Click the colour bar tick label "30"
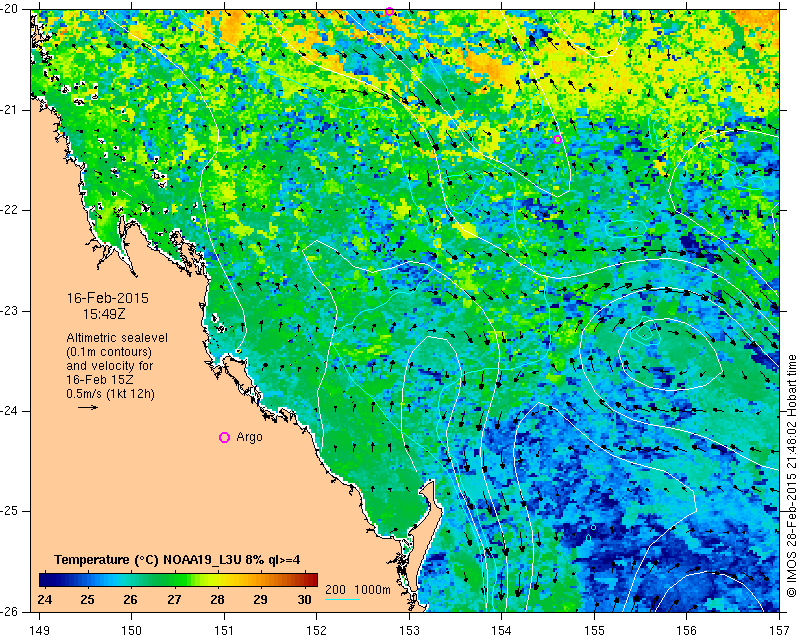 click(x=304, y=599)
